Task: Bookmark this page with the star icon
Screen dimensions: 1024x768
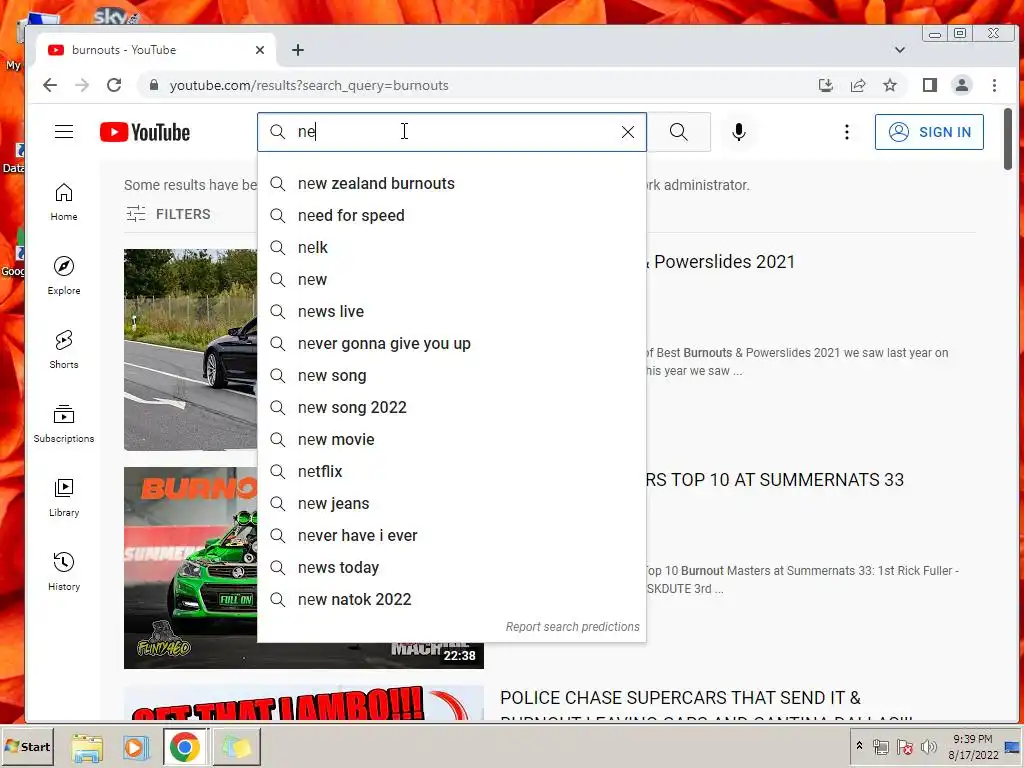Action: click(889, 85)
